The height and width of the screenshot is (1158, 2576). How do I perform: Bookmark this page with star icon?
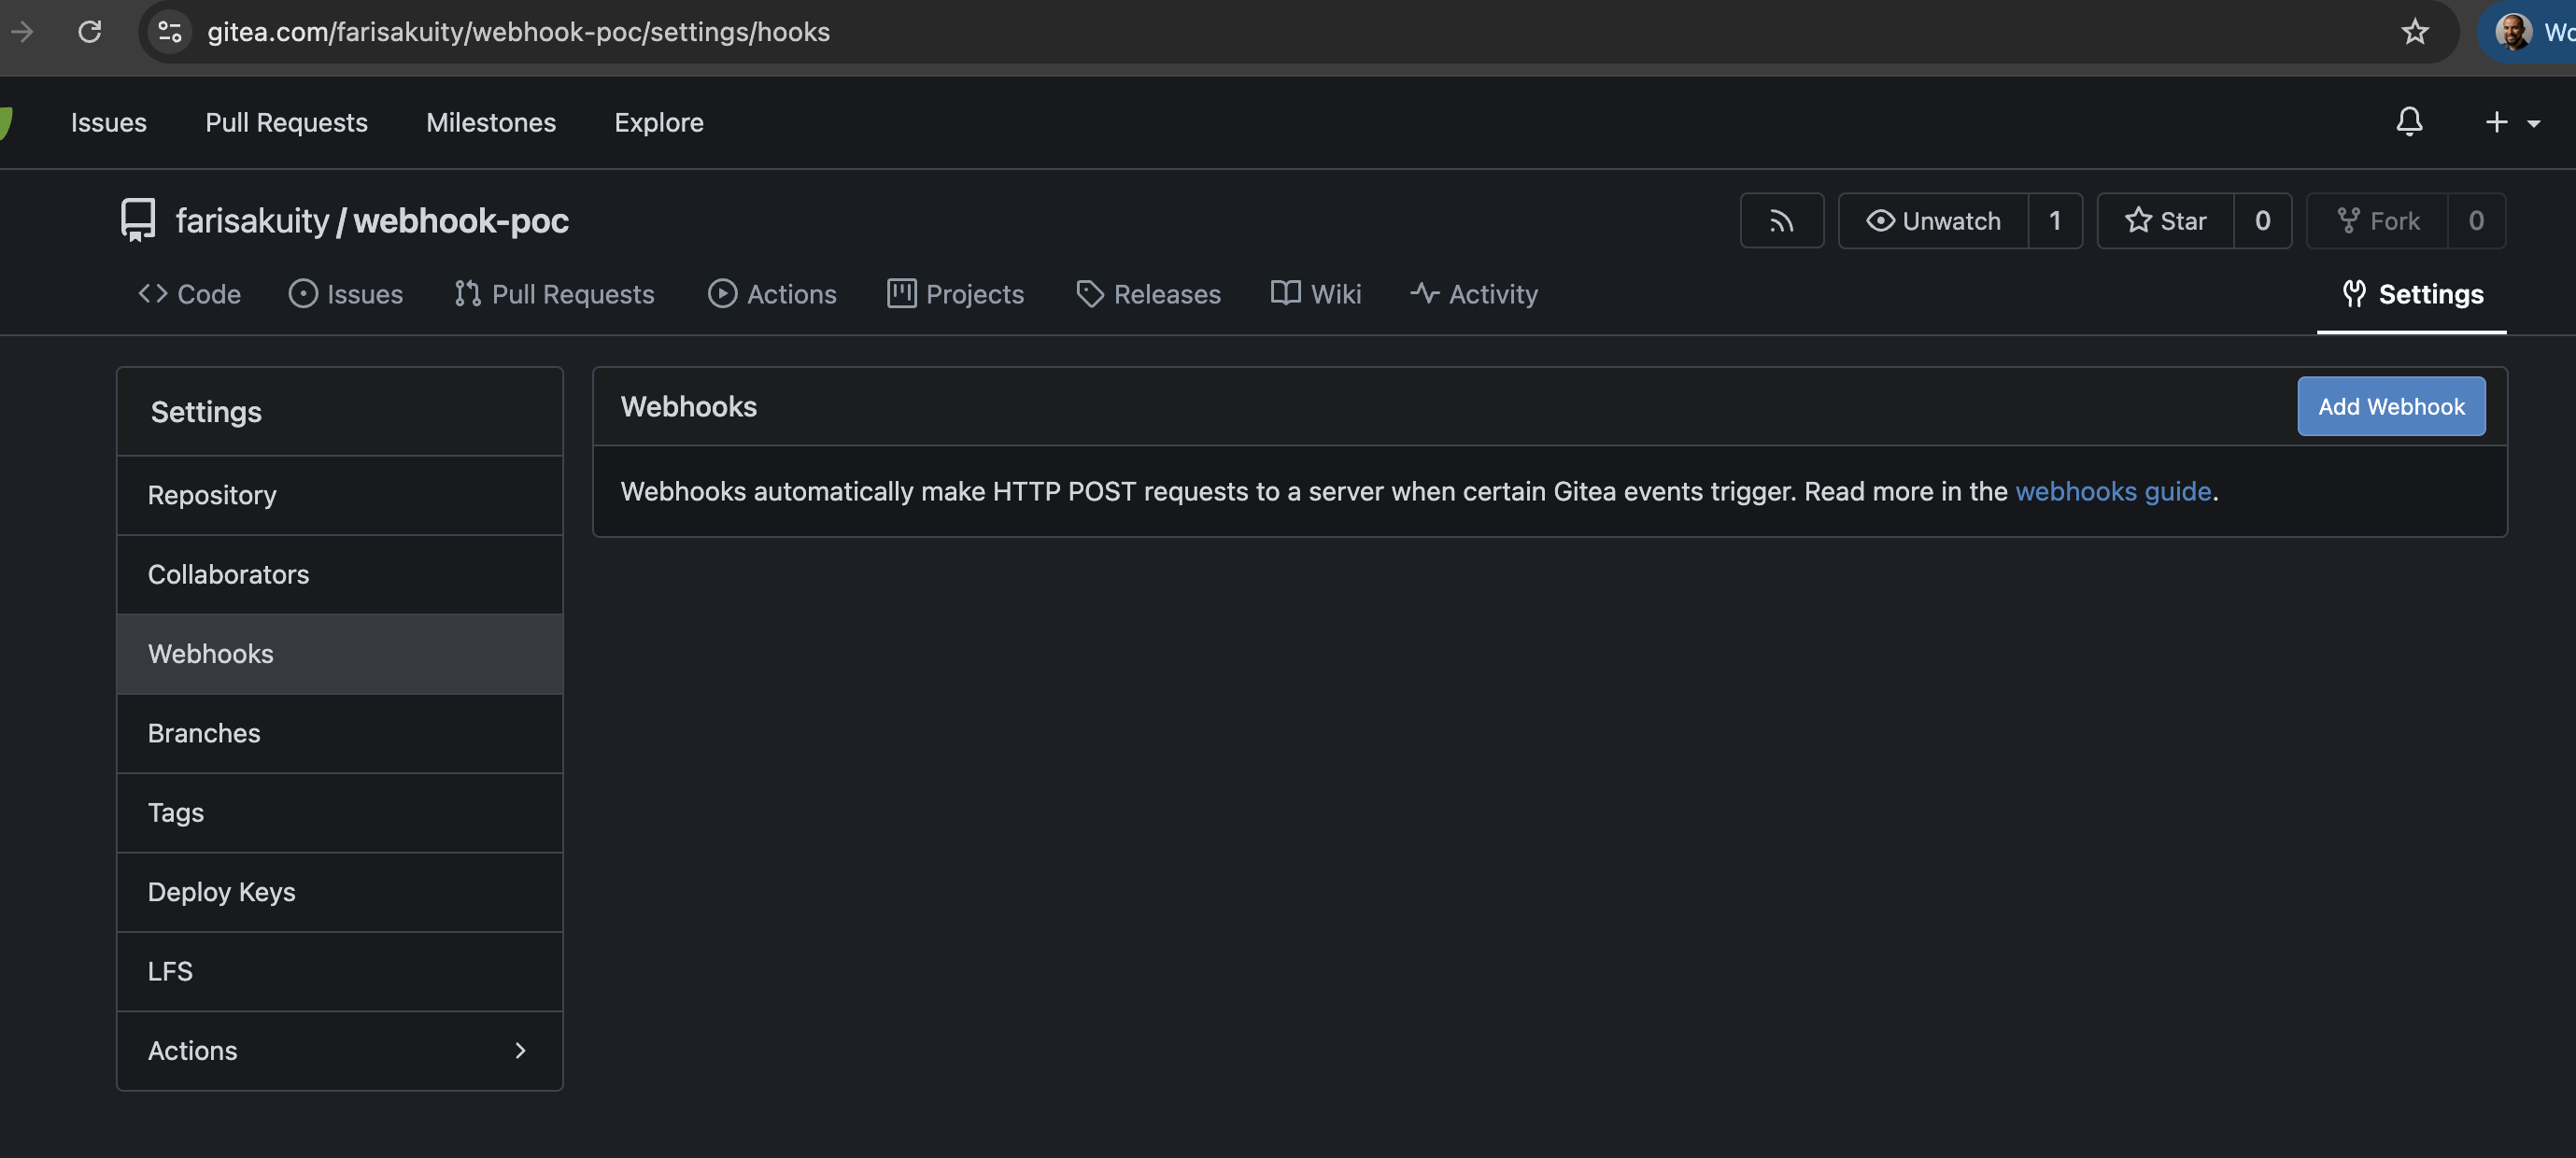coord(2414,32)
